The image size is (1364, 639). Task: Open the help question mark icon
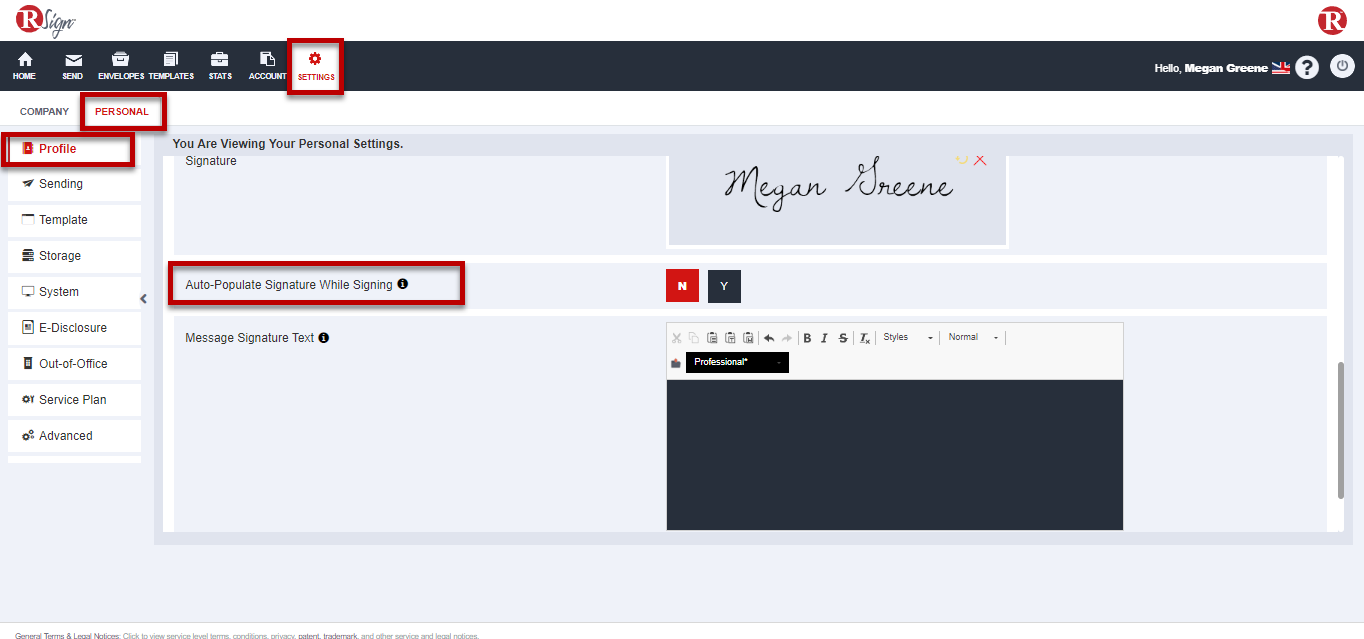1307,67
